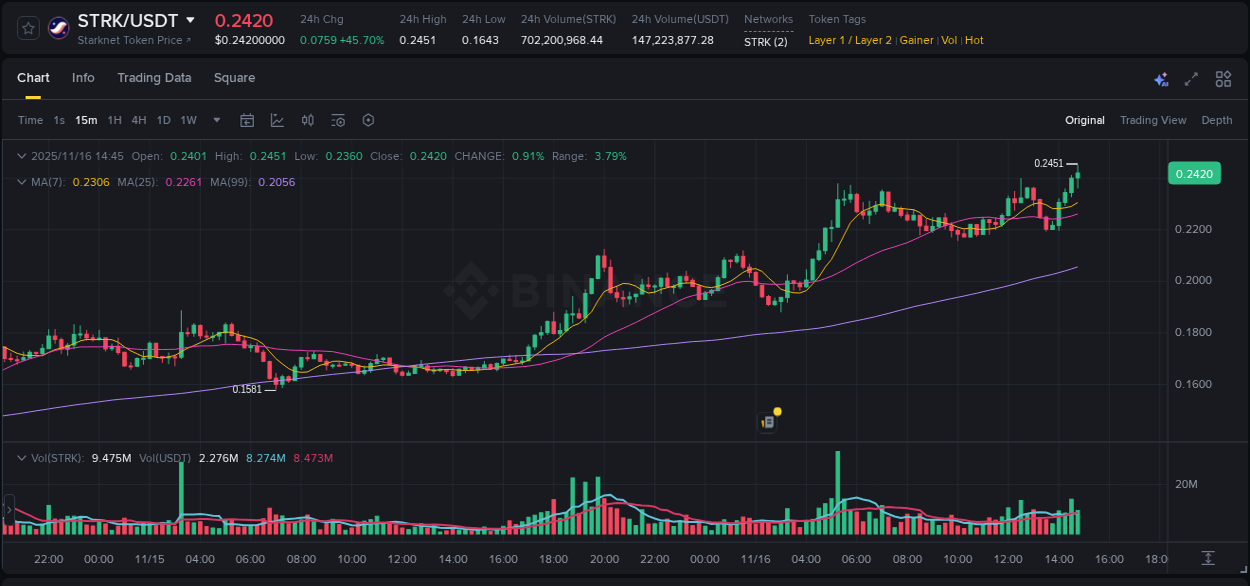
Task: Open the extra timeframe intervals dropdown
Action: (216, 120)
